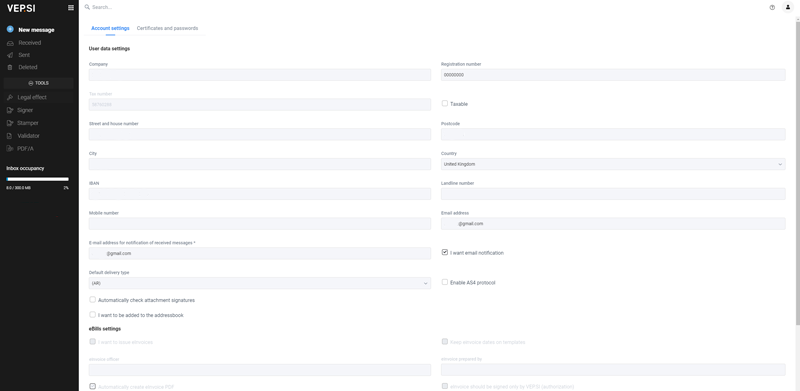Viewport: 800px width, 391px height.
Task: Open the Deleted folder
Action: pos(28,67)
